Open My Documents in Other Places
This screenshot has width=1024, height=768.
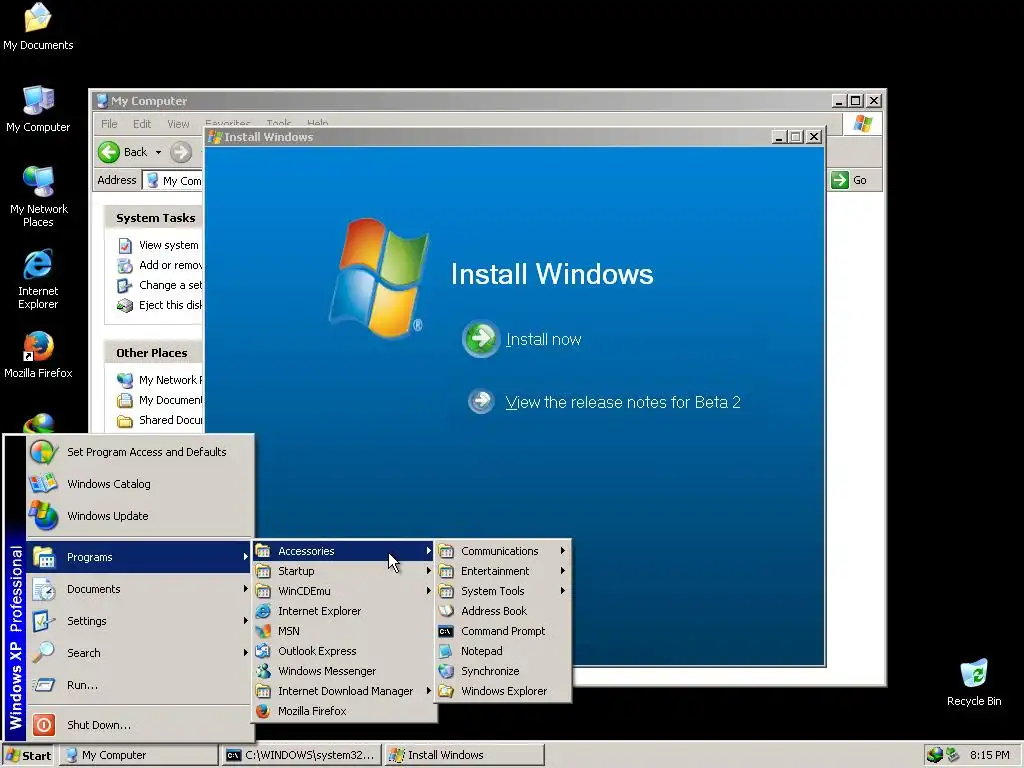(x=159, y=400)
